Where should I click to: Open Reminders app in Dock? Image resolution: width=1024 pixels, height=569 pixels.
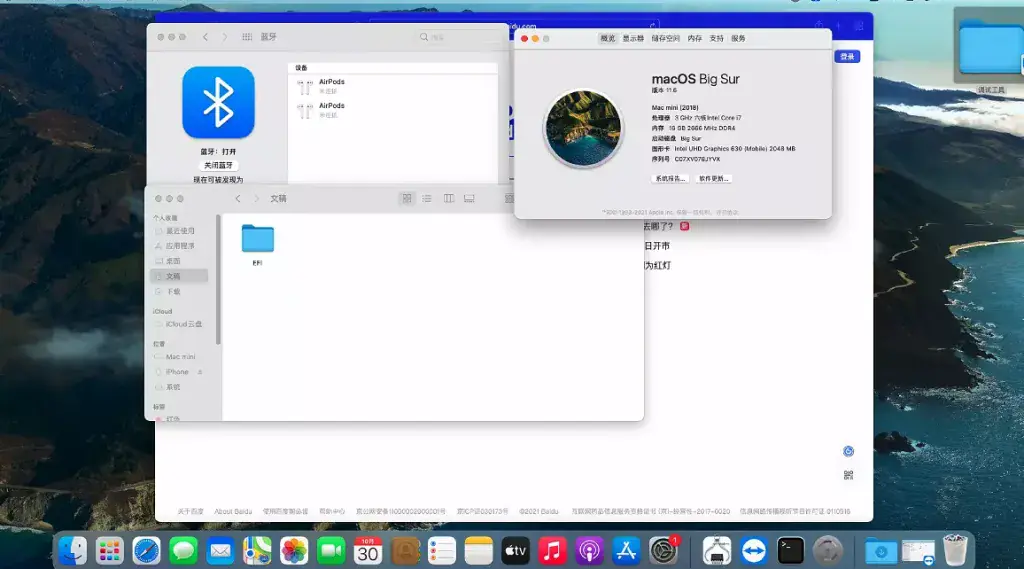coord(441,551)
